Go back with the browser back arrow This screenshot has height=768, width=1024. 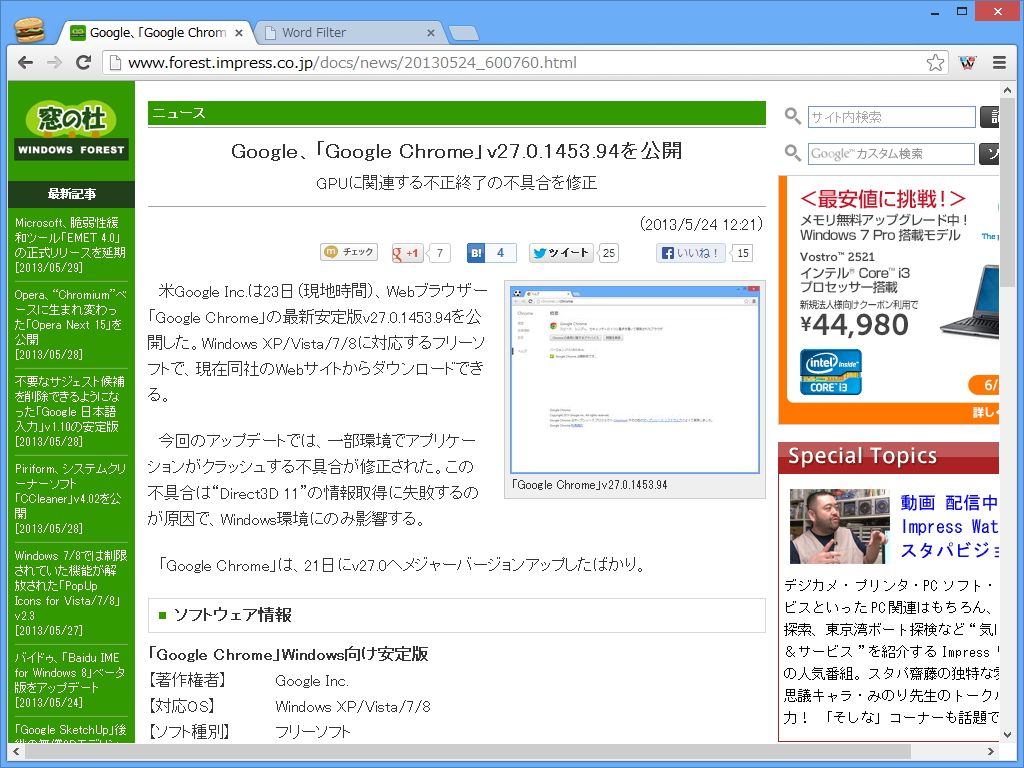point(25,63)
